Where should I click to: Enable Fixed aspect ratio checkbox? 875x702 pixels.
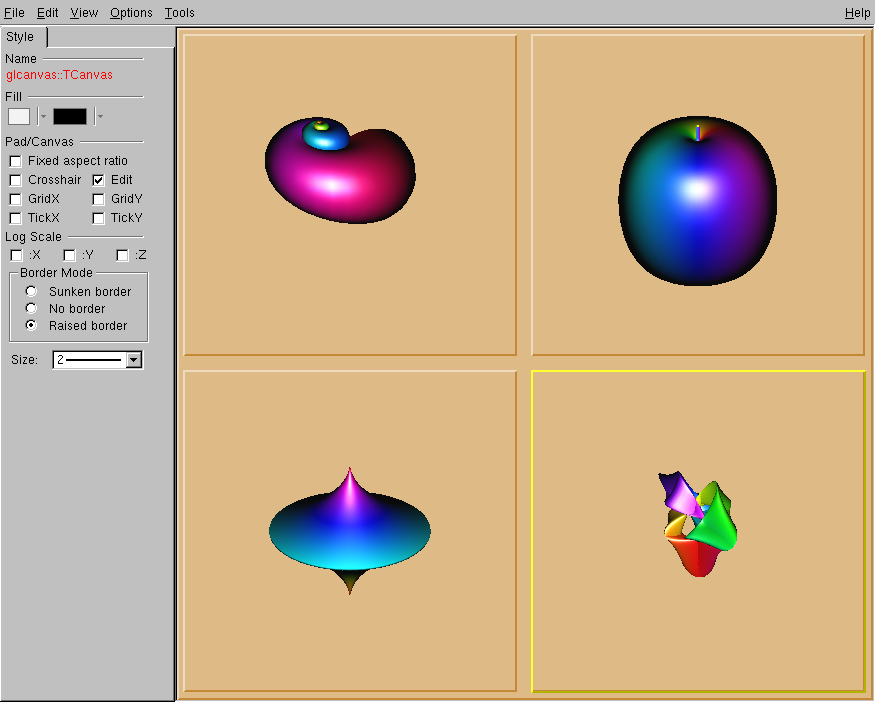tap(16, 161)
